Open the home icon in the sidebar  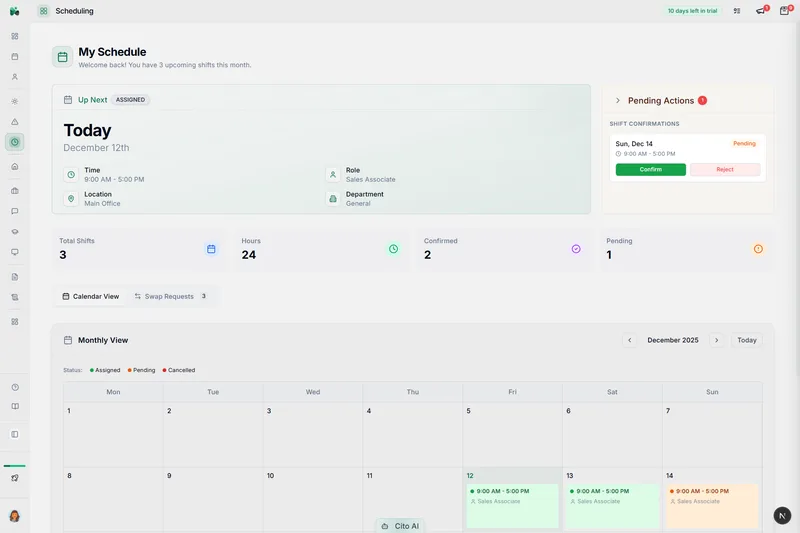15,166
